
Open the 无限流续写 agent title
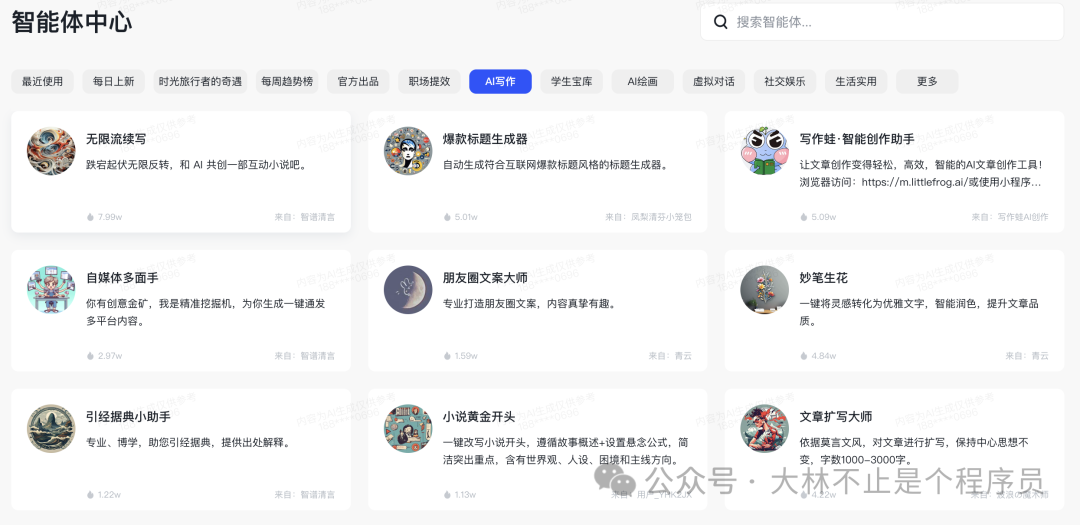116,139
